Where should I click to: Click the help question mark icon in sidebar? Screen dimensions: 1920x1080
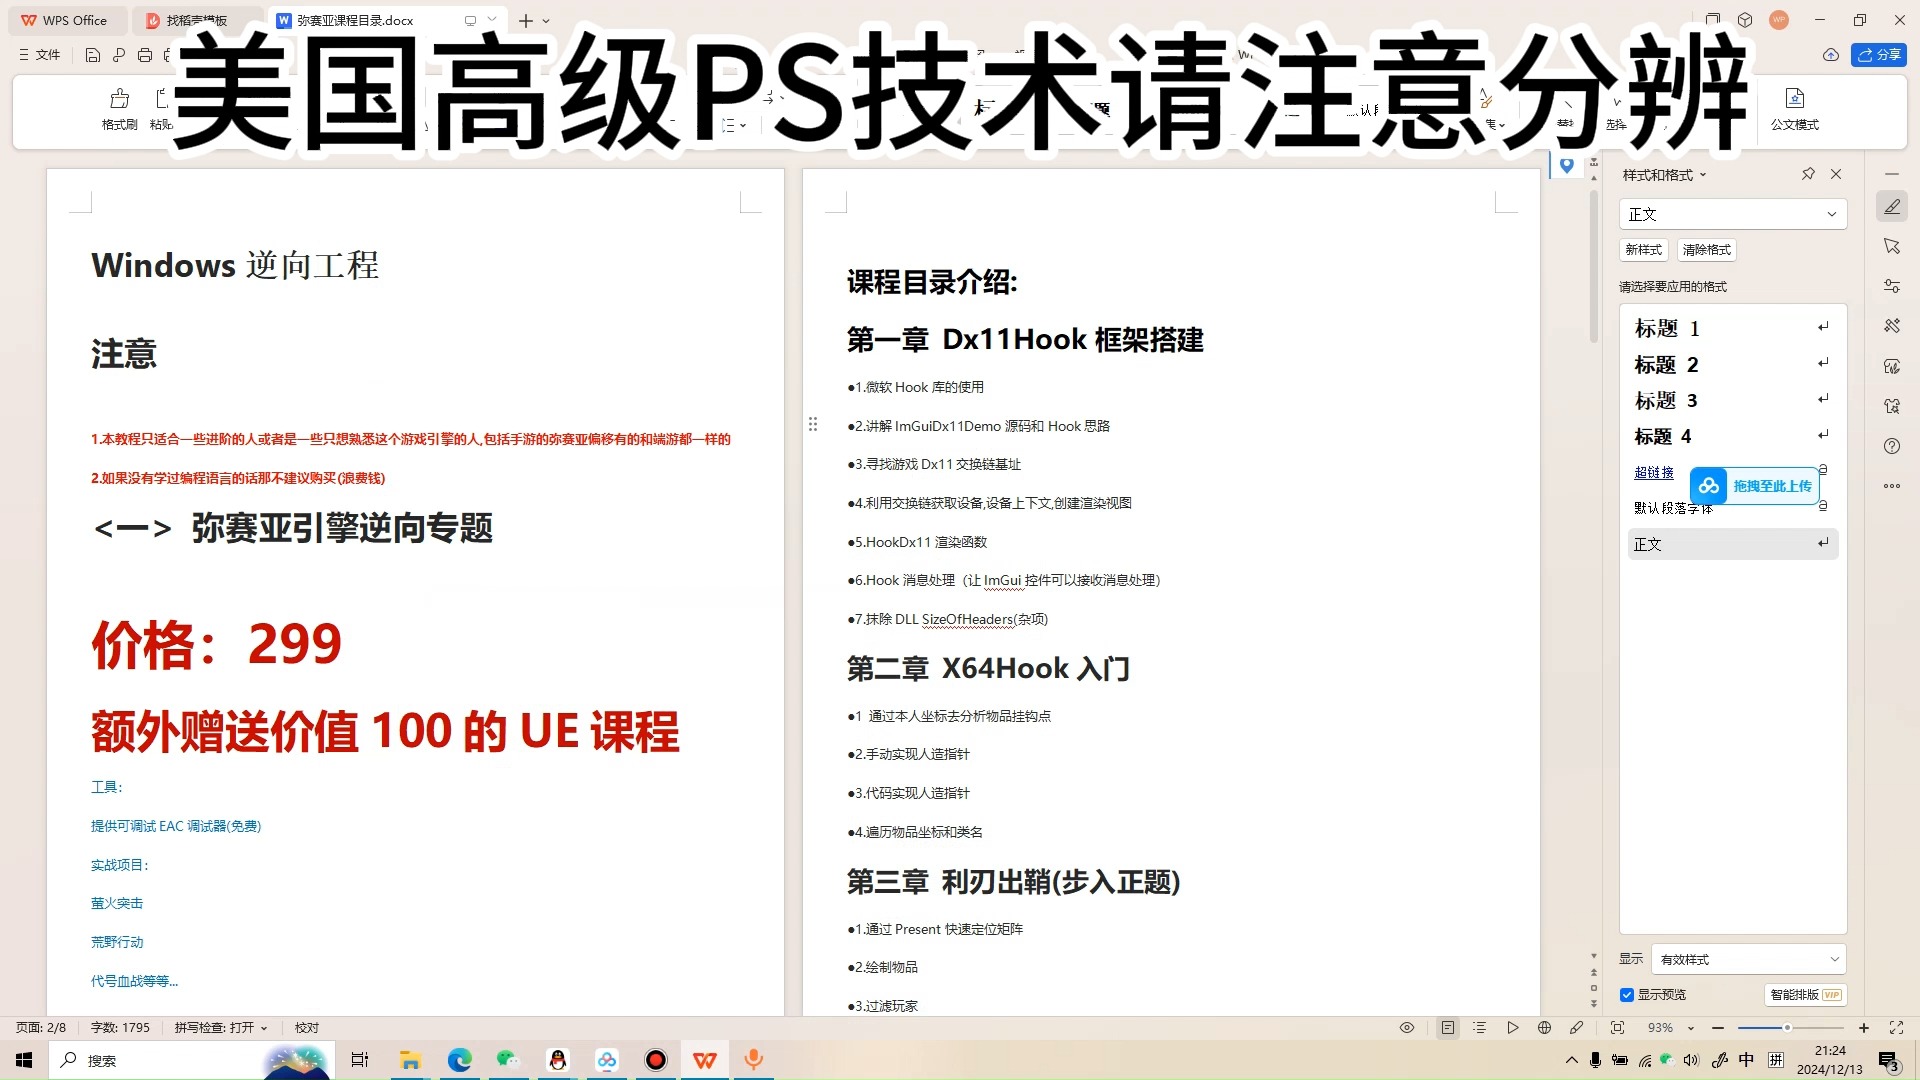coord(1892,446)
